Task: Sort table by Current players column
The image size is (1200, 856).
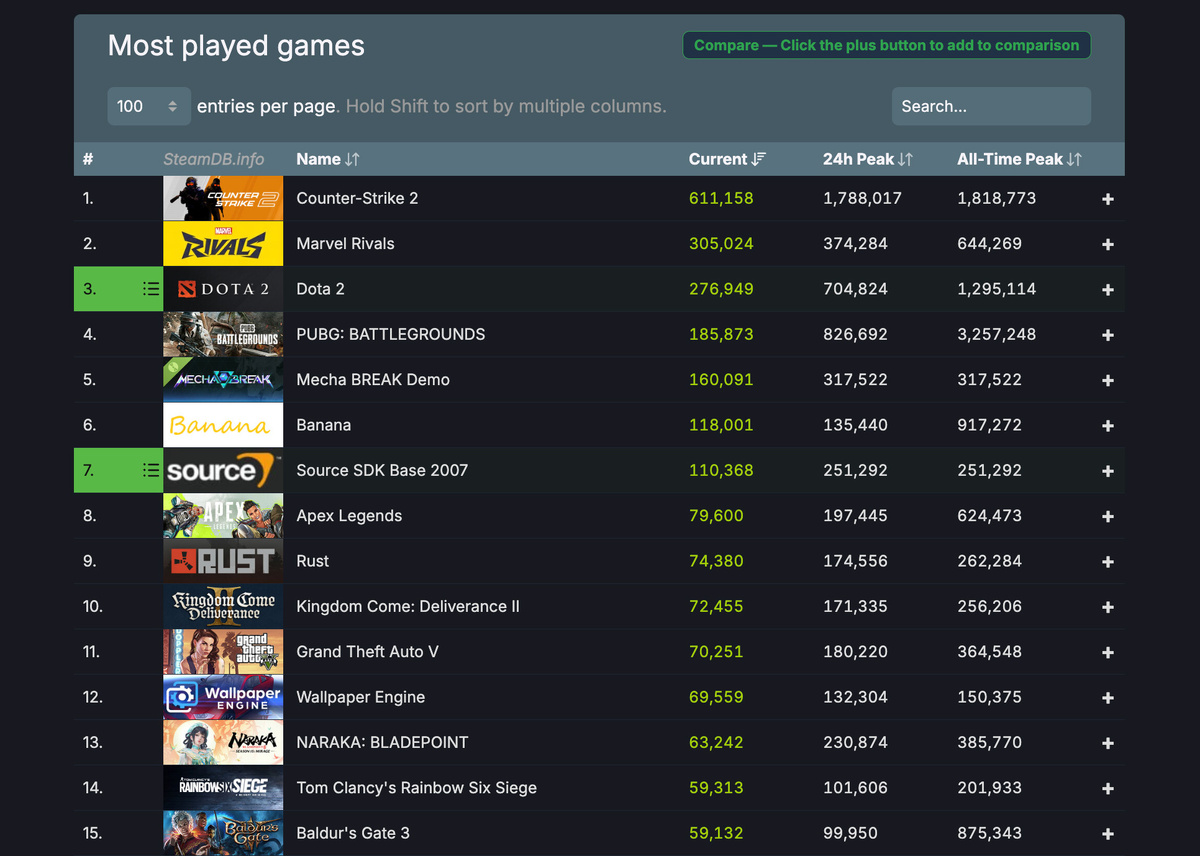Action: pos(727,159)
